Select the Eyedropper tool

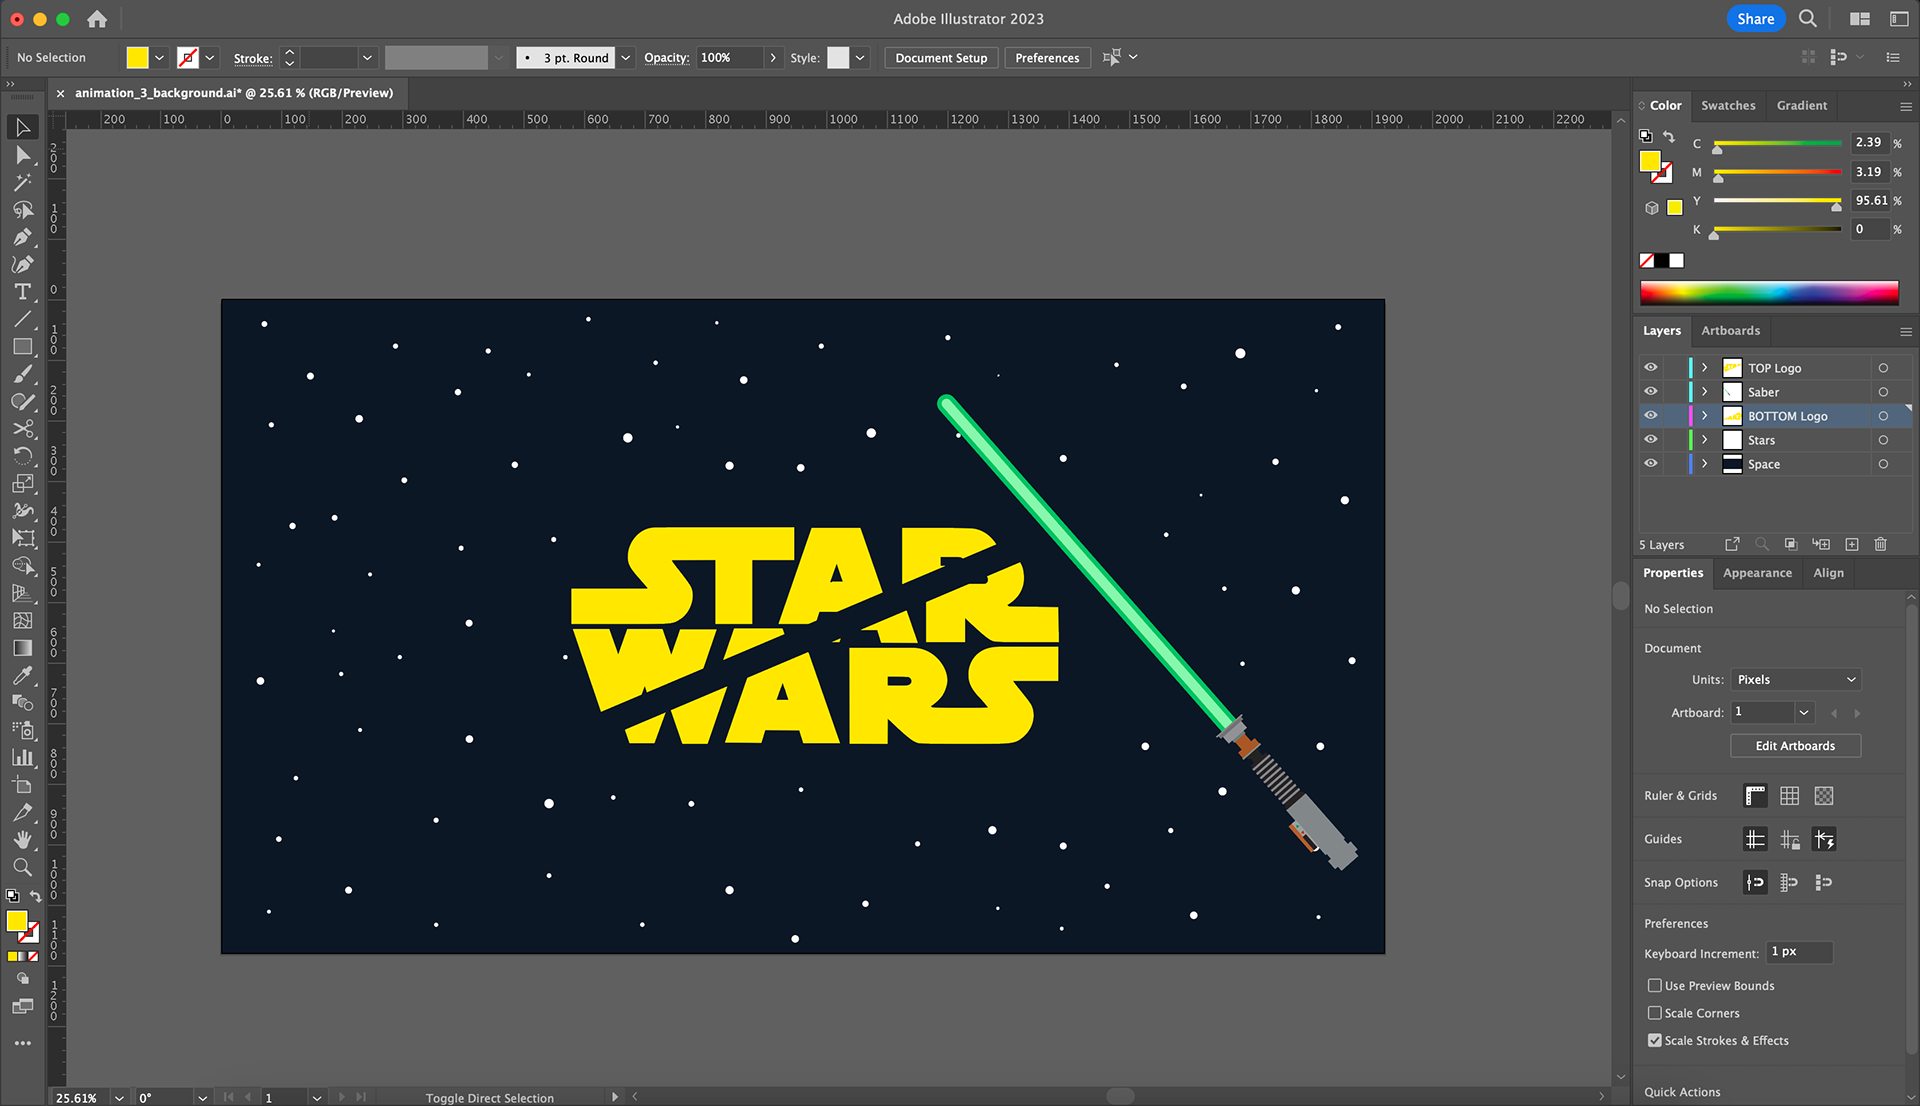point(22,675)
